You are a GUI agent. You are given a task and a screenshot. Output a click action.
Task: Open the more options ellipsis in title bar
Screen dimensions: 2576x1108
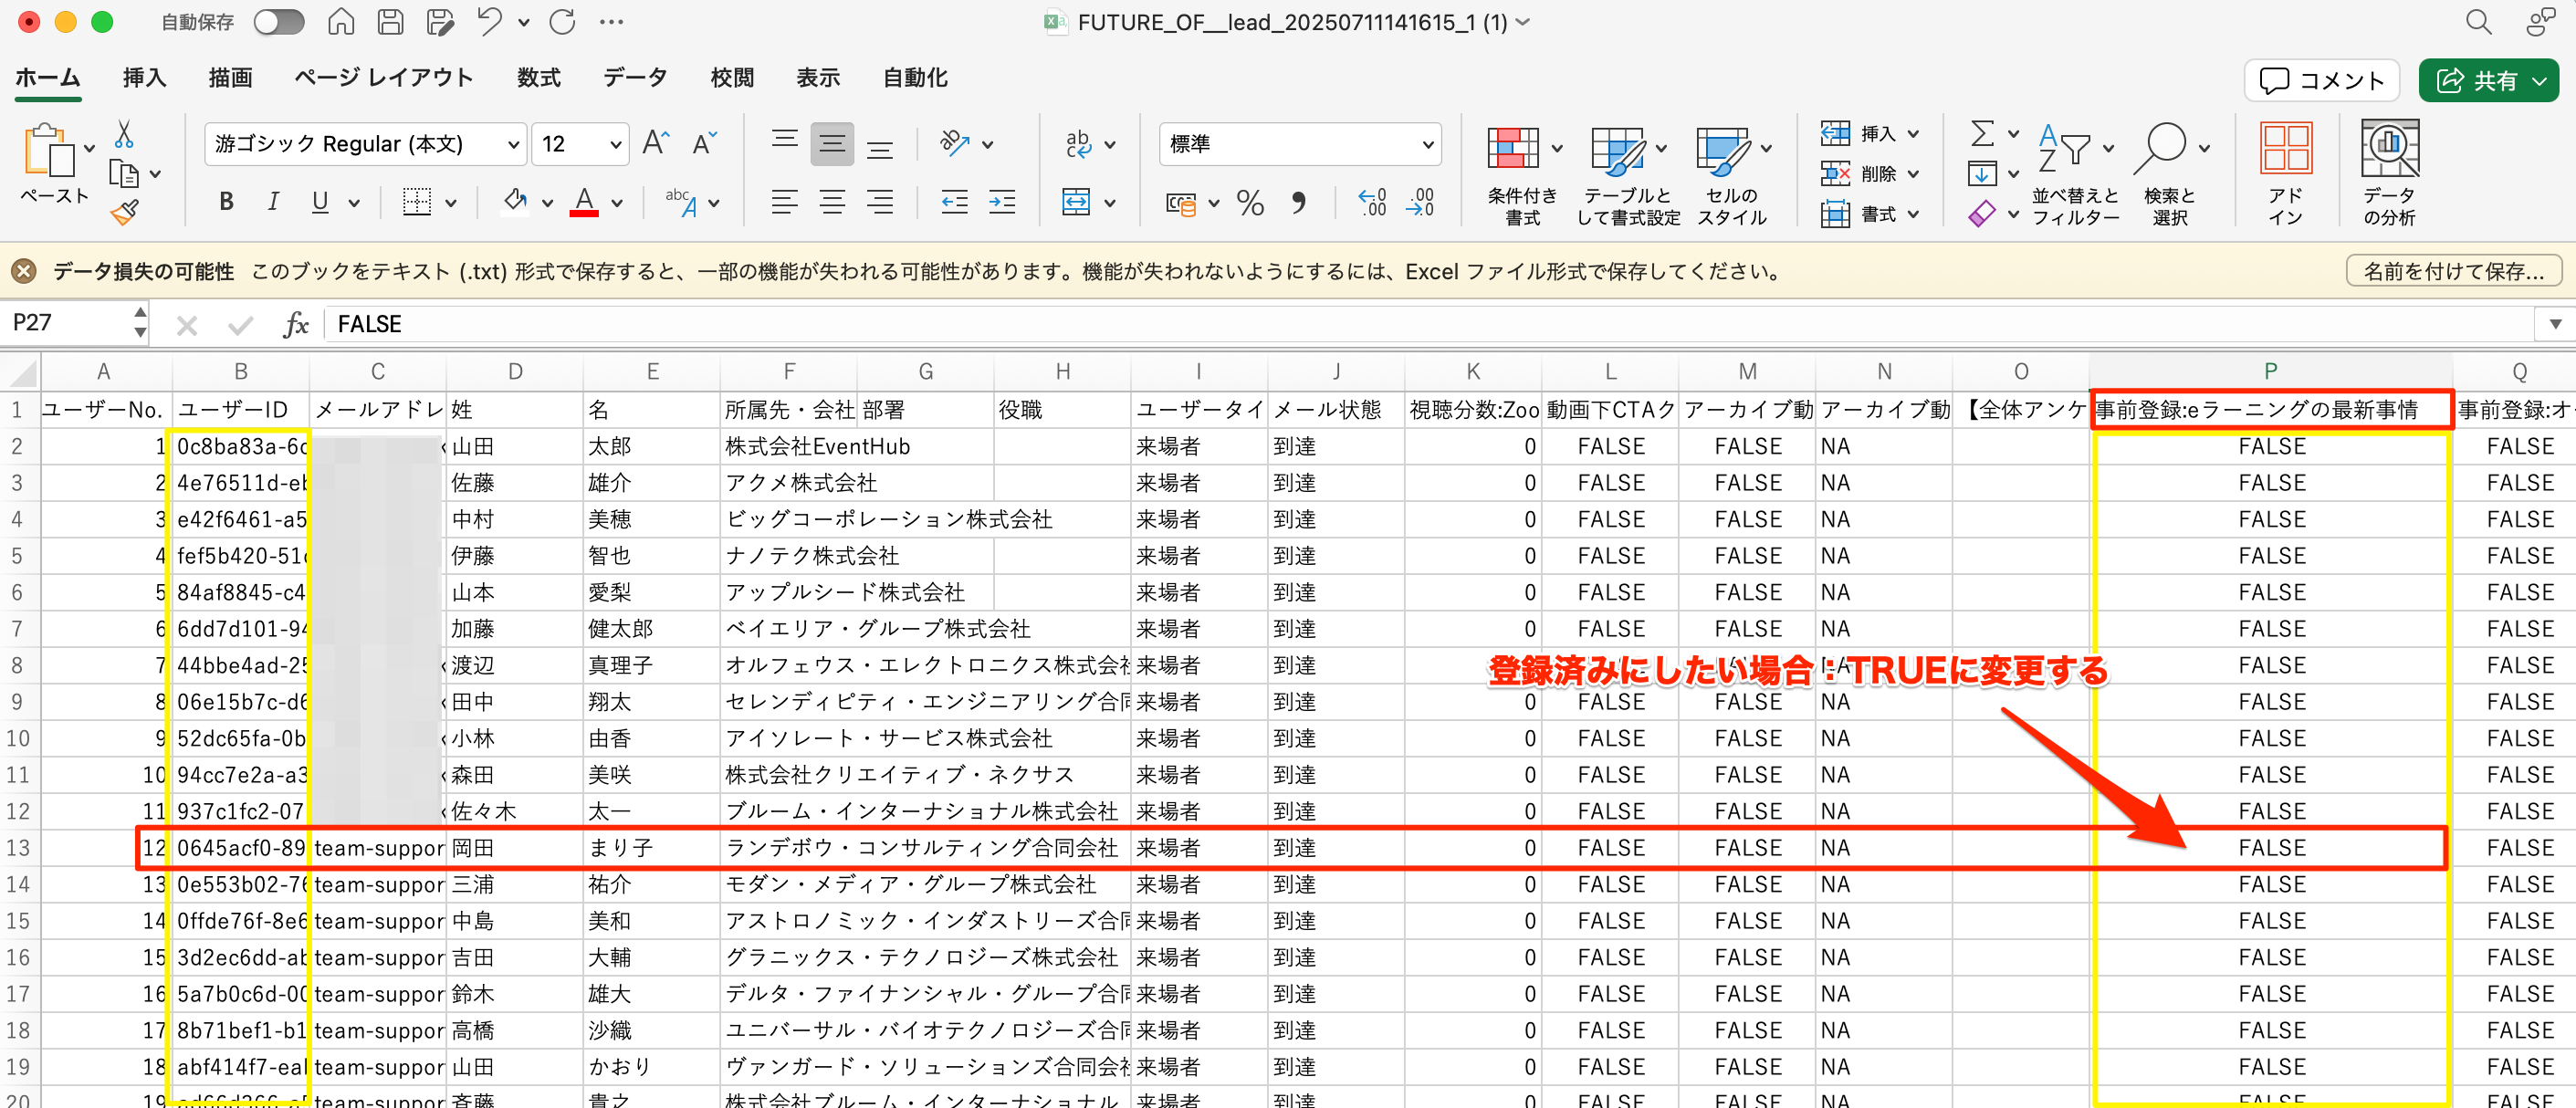(x=611, y=22)
